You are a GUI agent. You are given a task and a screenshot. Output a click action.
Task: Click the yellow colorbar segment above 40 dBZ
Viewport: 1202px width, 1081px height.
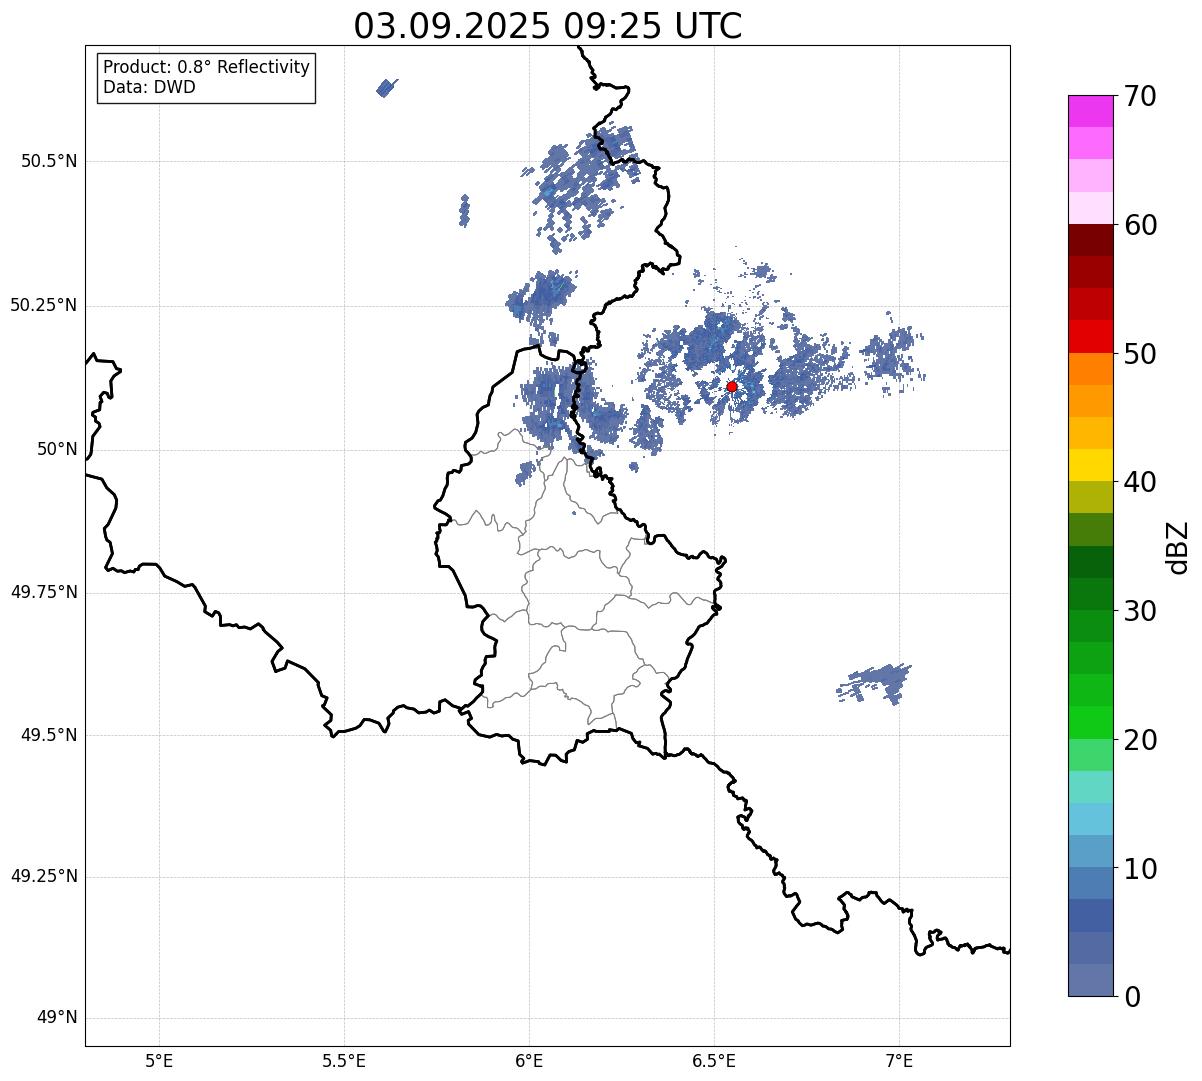tap(1090, 466)
